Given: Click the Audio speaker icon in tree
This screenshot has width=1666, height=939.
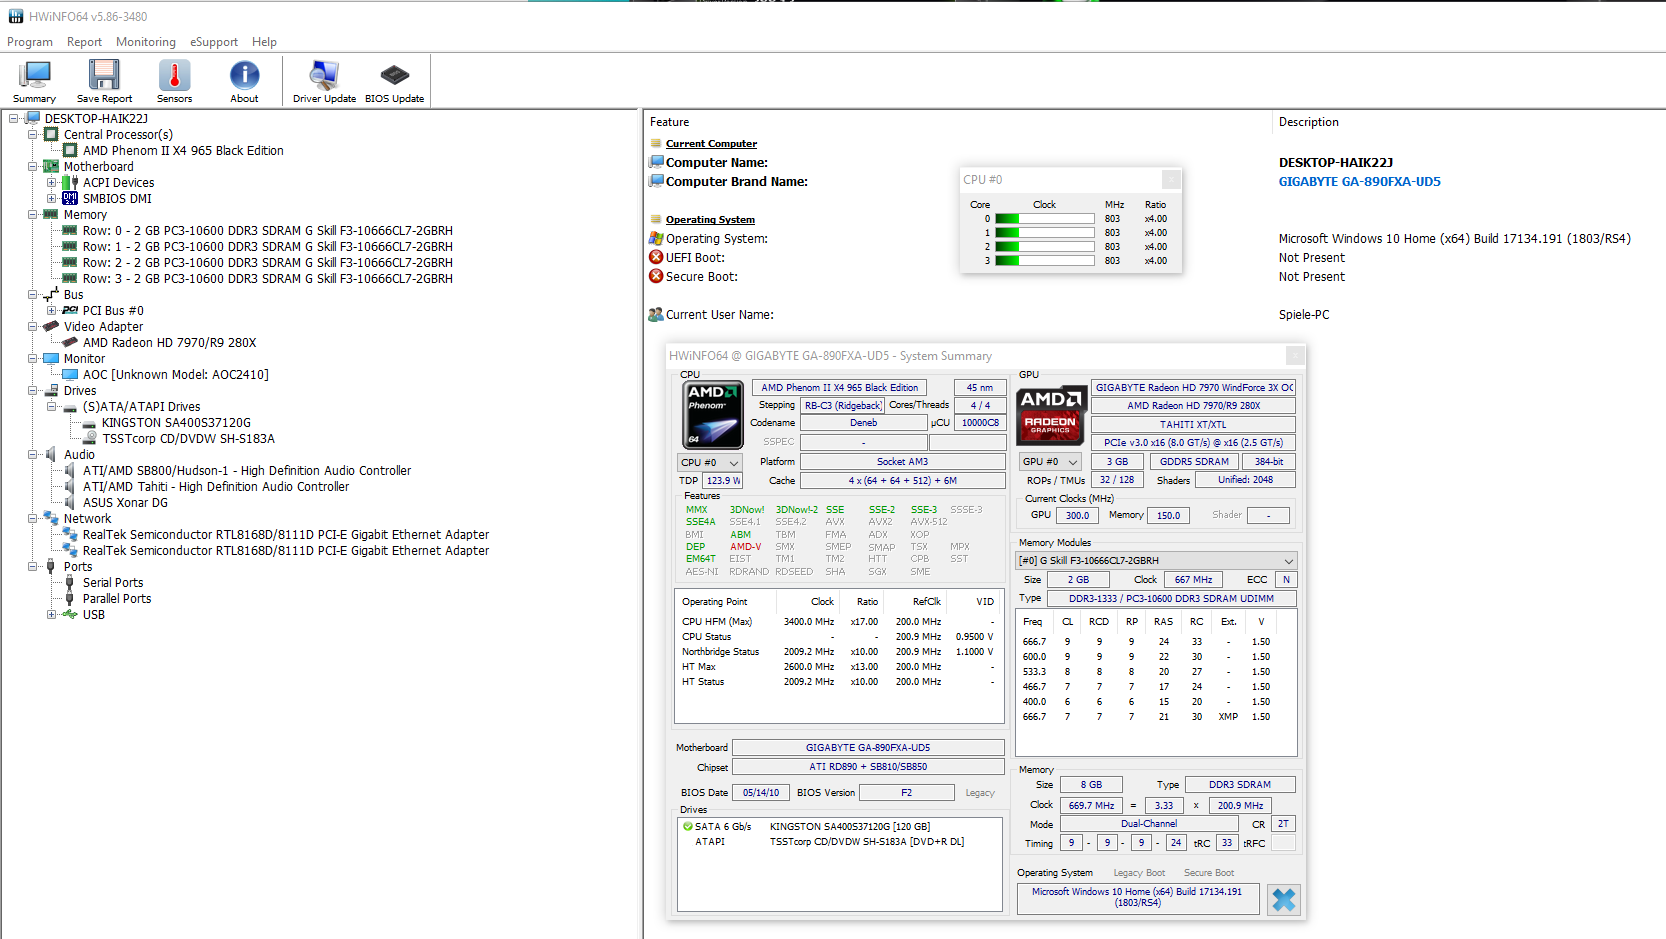Looking at the screenshot, I should coord(52,454).
